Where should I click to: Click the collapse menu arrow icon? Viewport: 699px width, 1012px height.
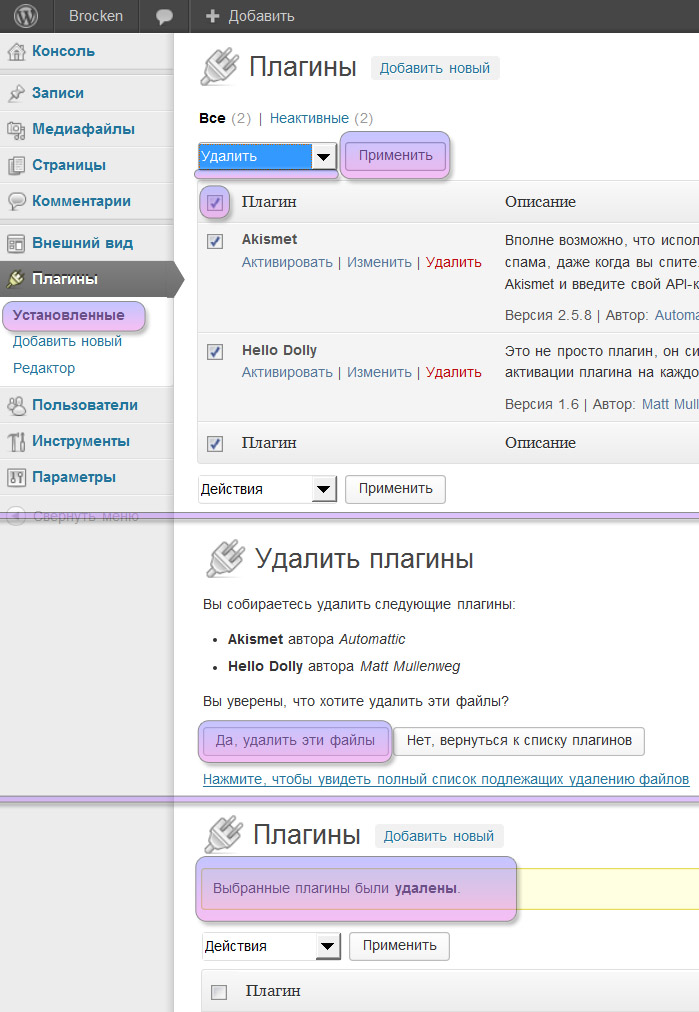(16, 516)
